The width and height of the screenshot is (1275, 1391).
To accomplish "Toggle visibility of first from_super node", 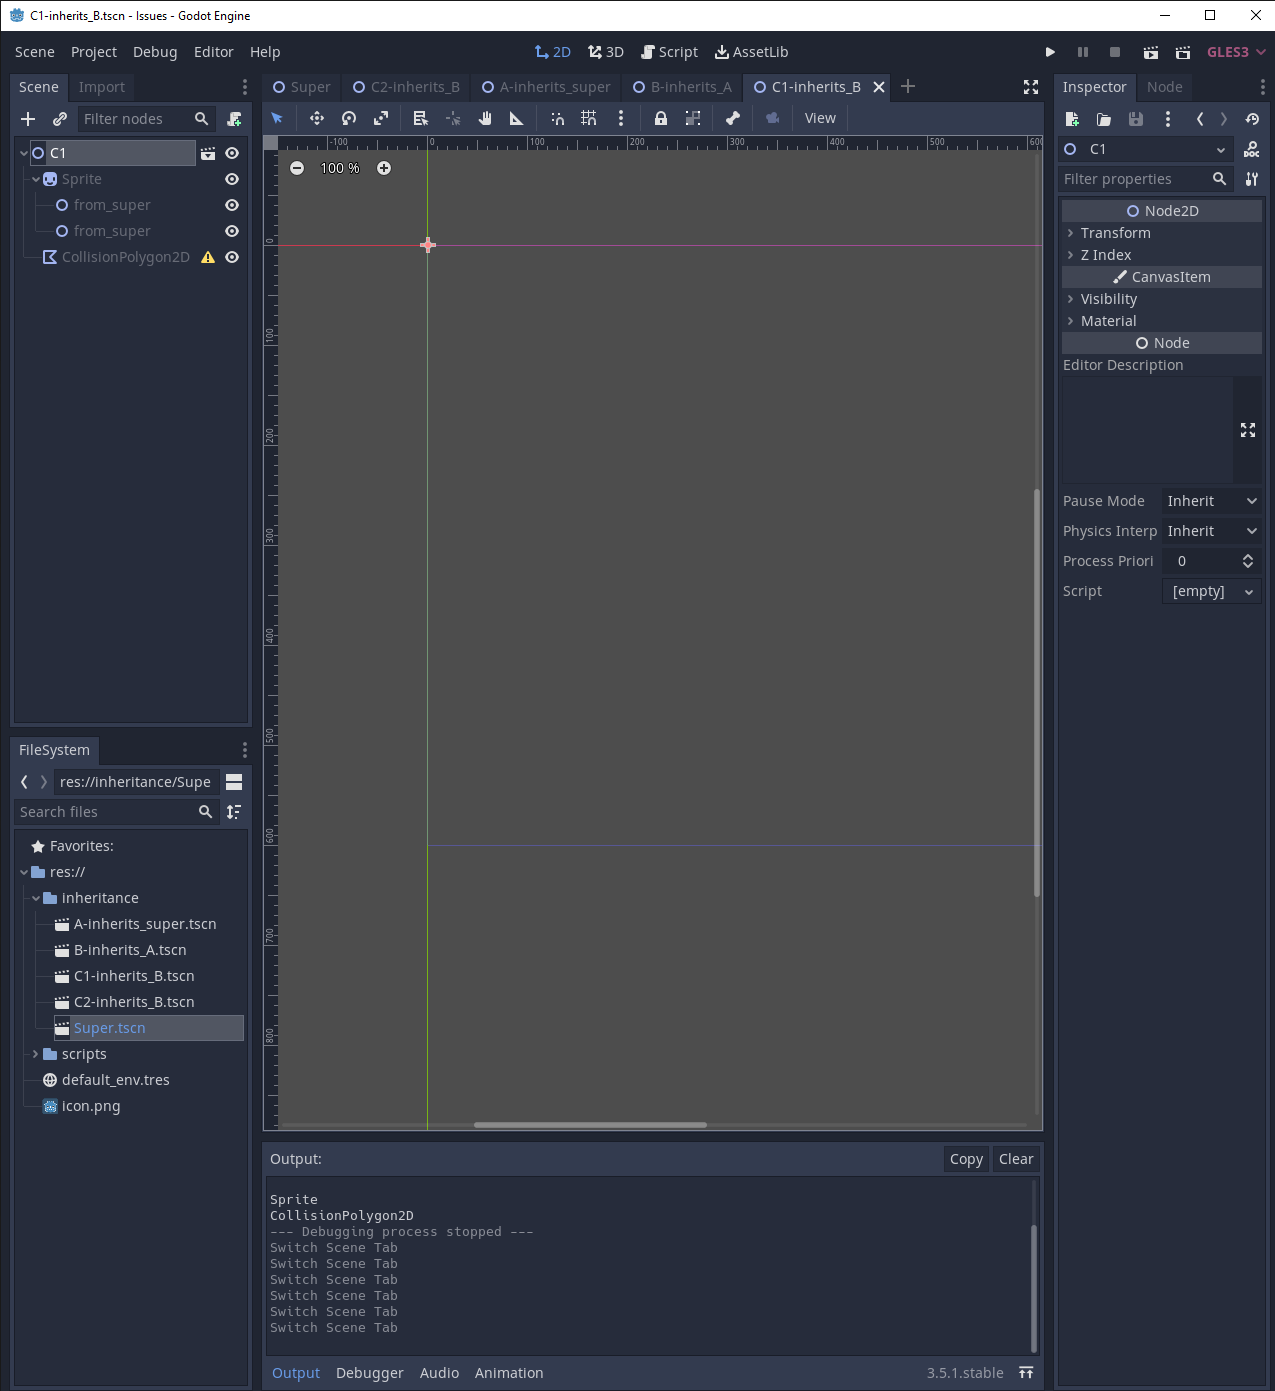I will coord(232,205).
